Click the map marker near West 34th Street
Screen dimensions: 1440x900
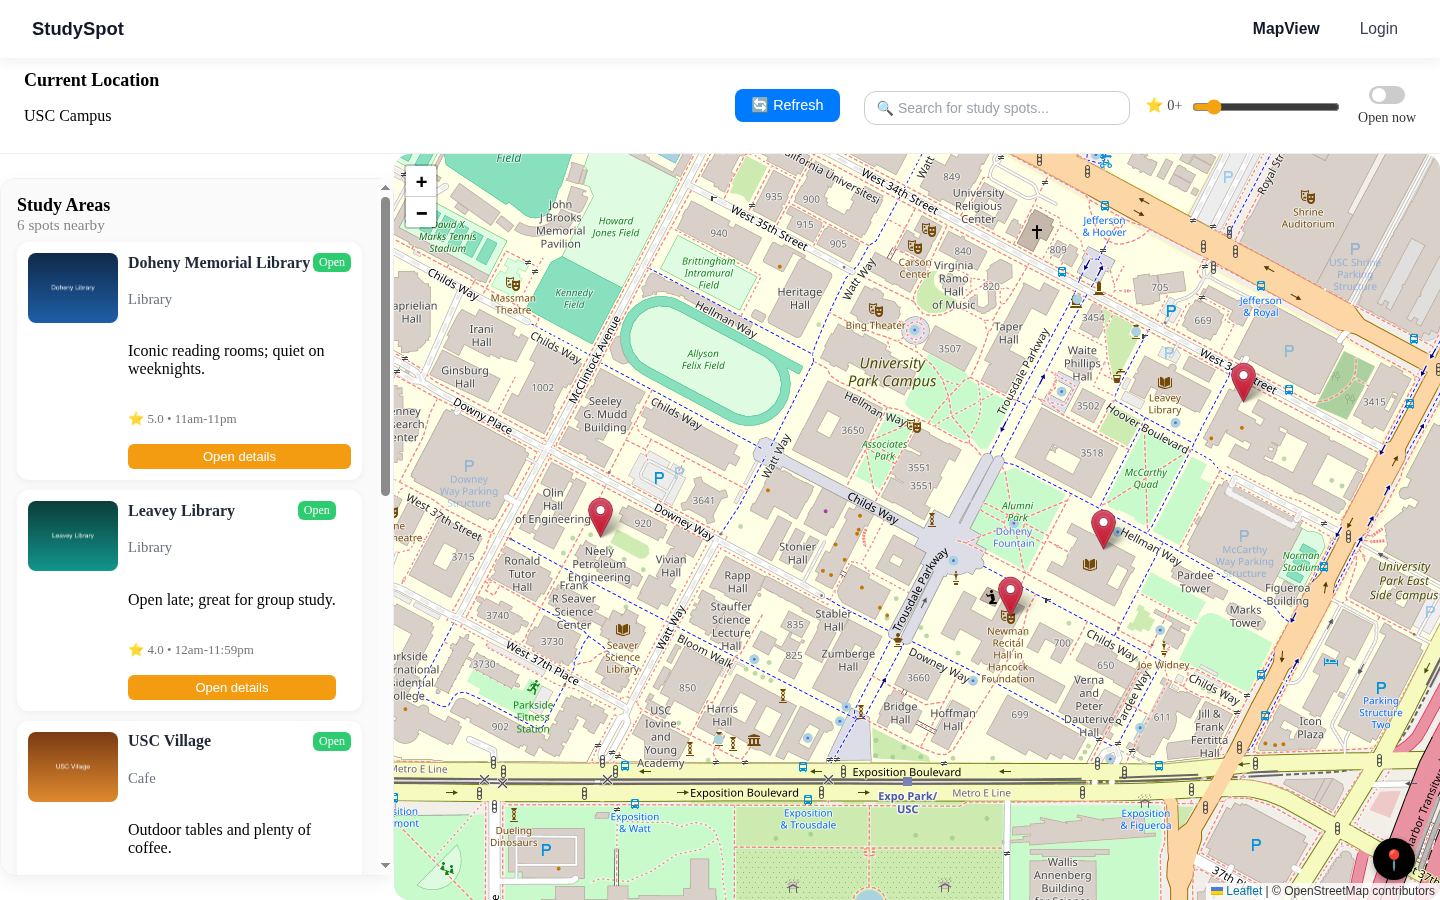[x=1243, y=382]
